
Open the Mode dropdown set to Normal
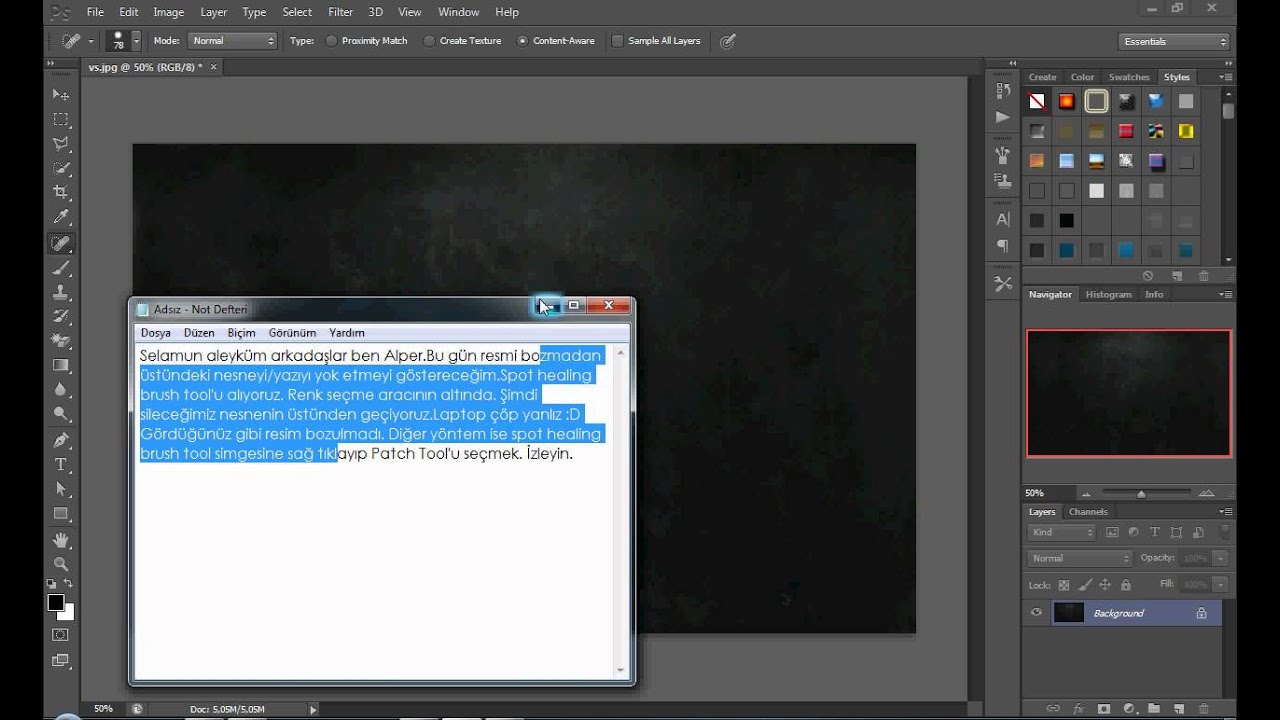[x=232, y=41]
